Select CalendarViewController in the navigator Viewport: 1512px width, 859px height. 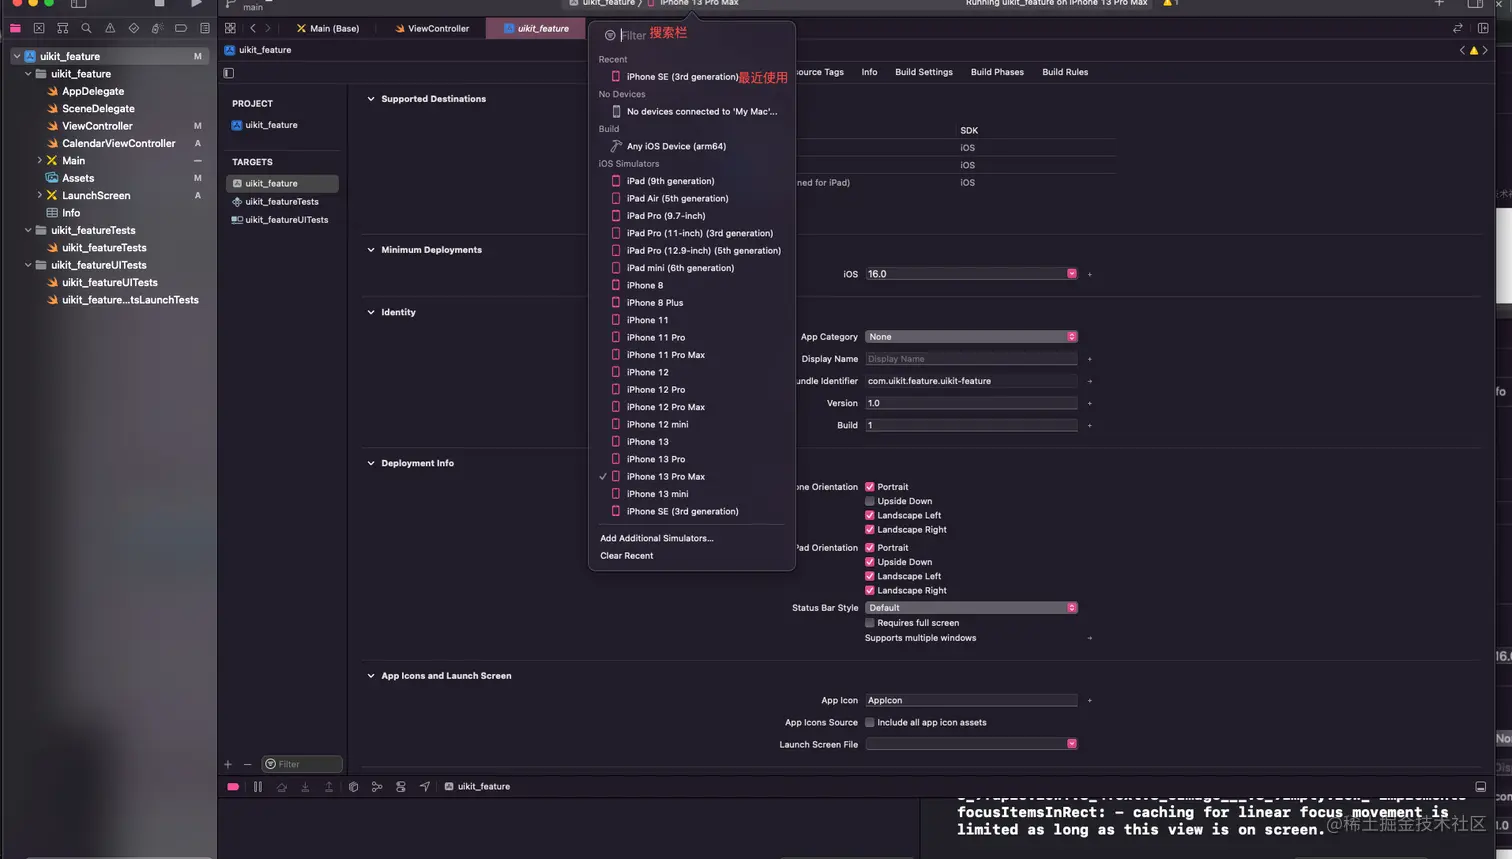(119, 144)
